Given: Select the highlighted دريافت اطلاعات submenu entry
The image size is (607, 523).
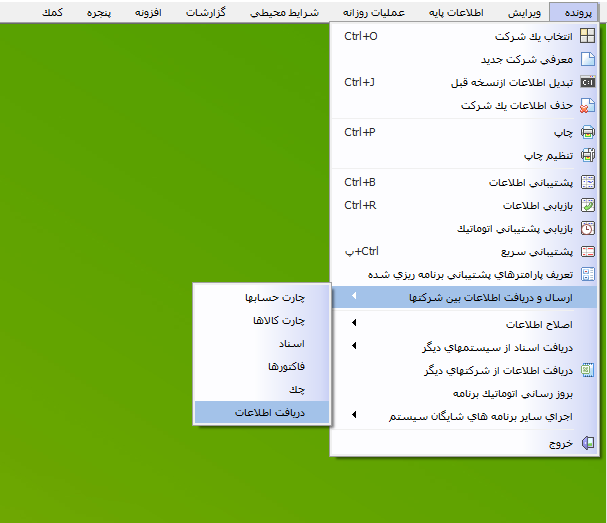Looking at the screenshot, I should [269, 411].
